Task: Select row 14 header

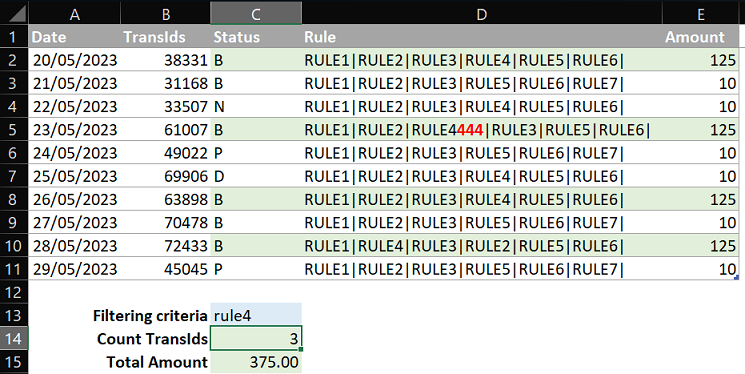Action: pos(14,339)
